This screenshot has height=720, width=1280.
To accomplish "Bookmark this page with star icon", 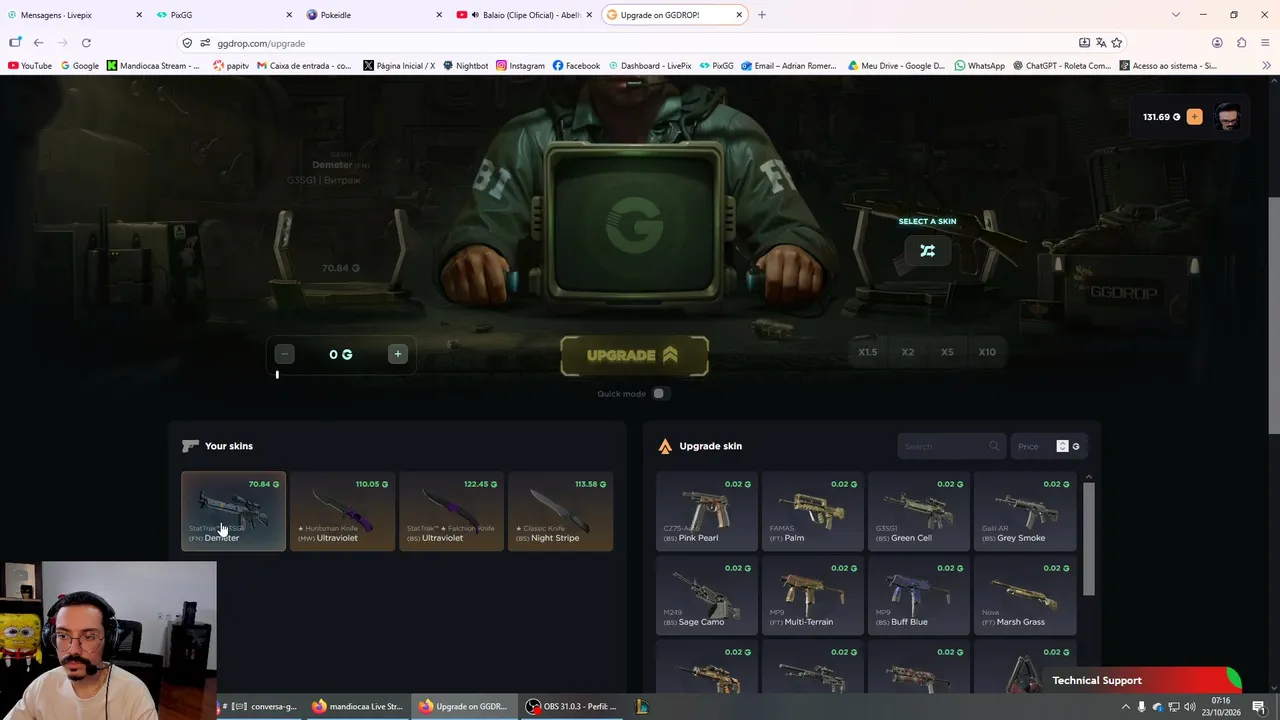I will (1117, 43).
